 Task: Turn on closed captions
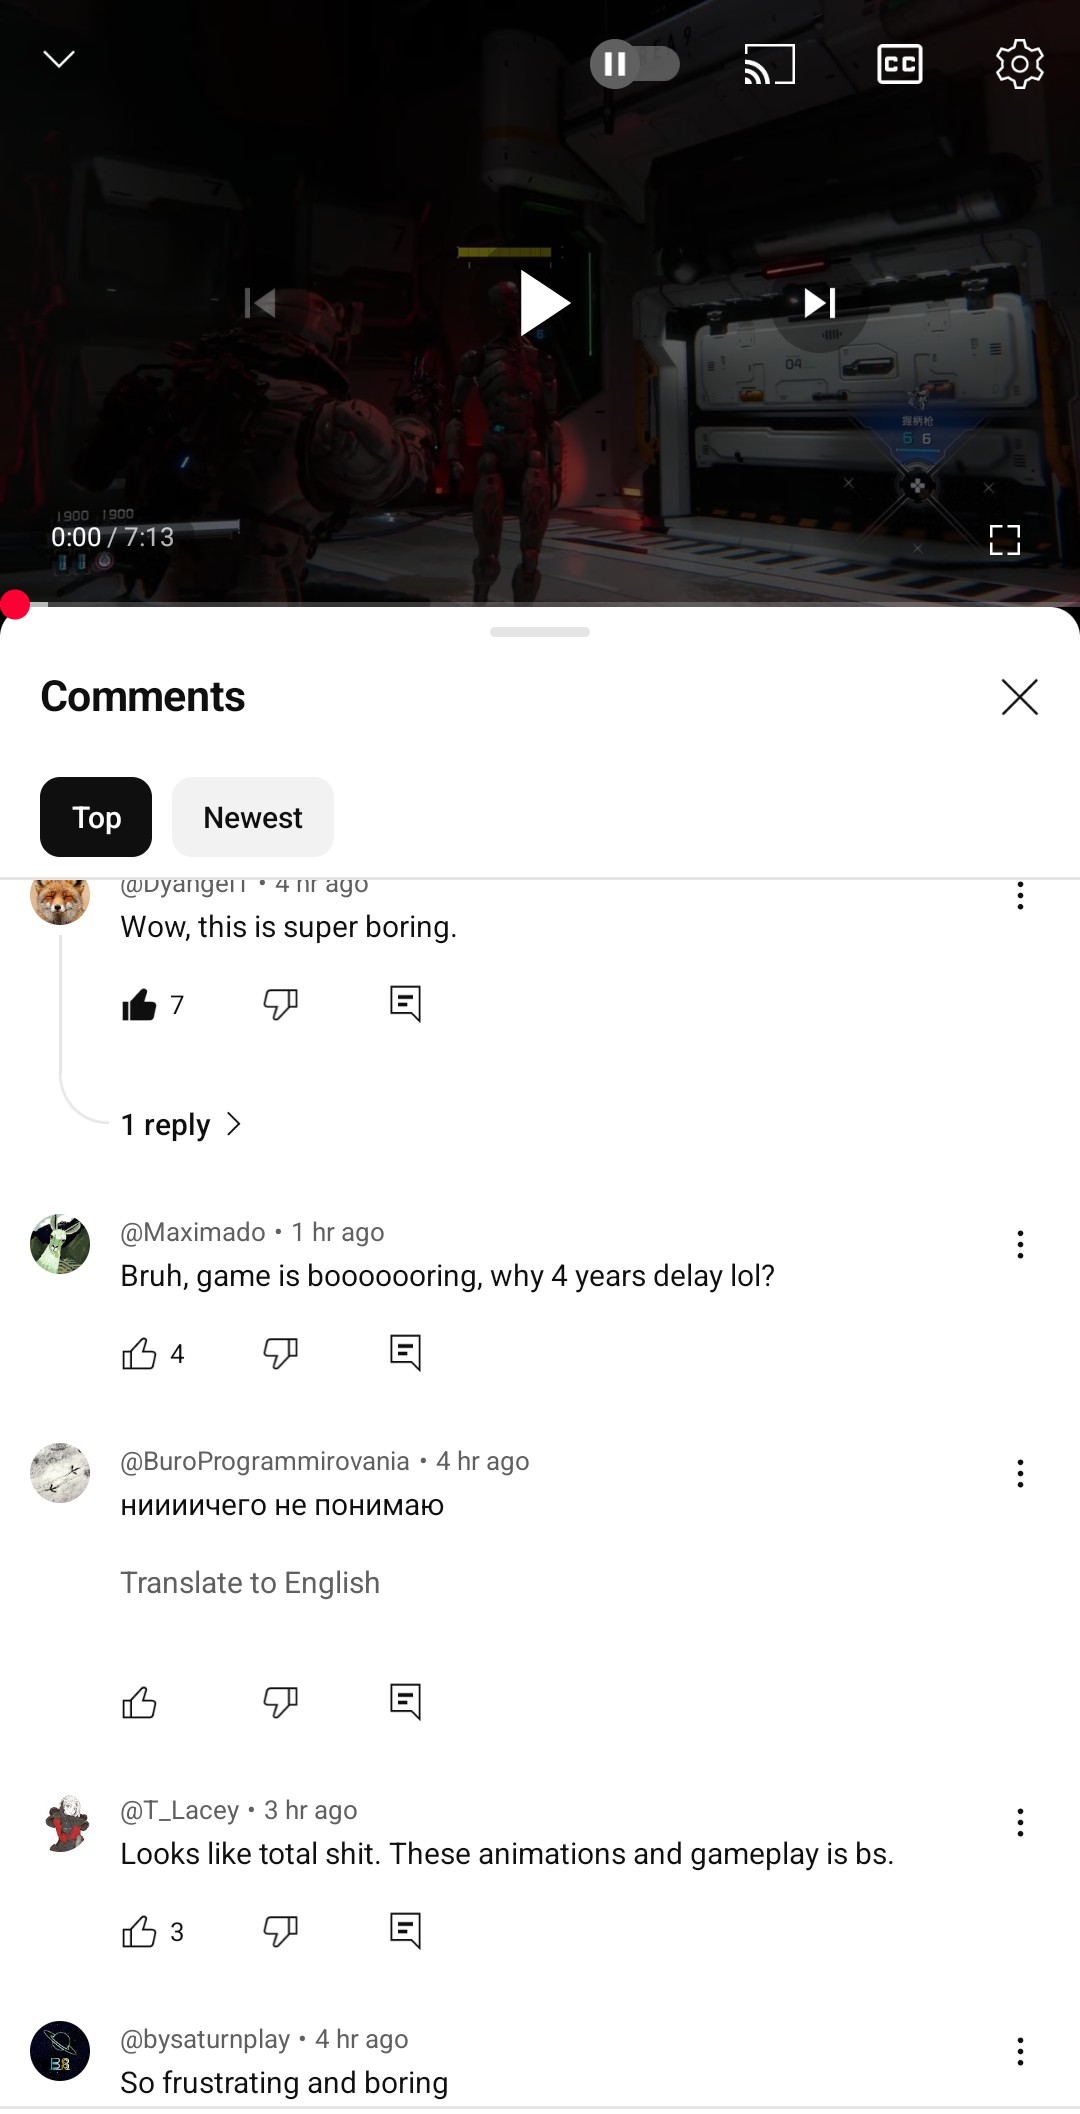tap(899, 65)
